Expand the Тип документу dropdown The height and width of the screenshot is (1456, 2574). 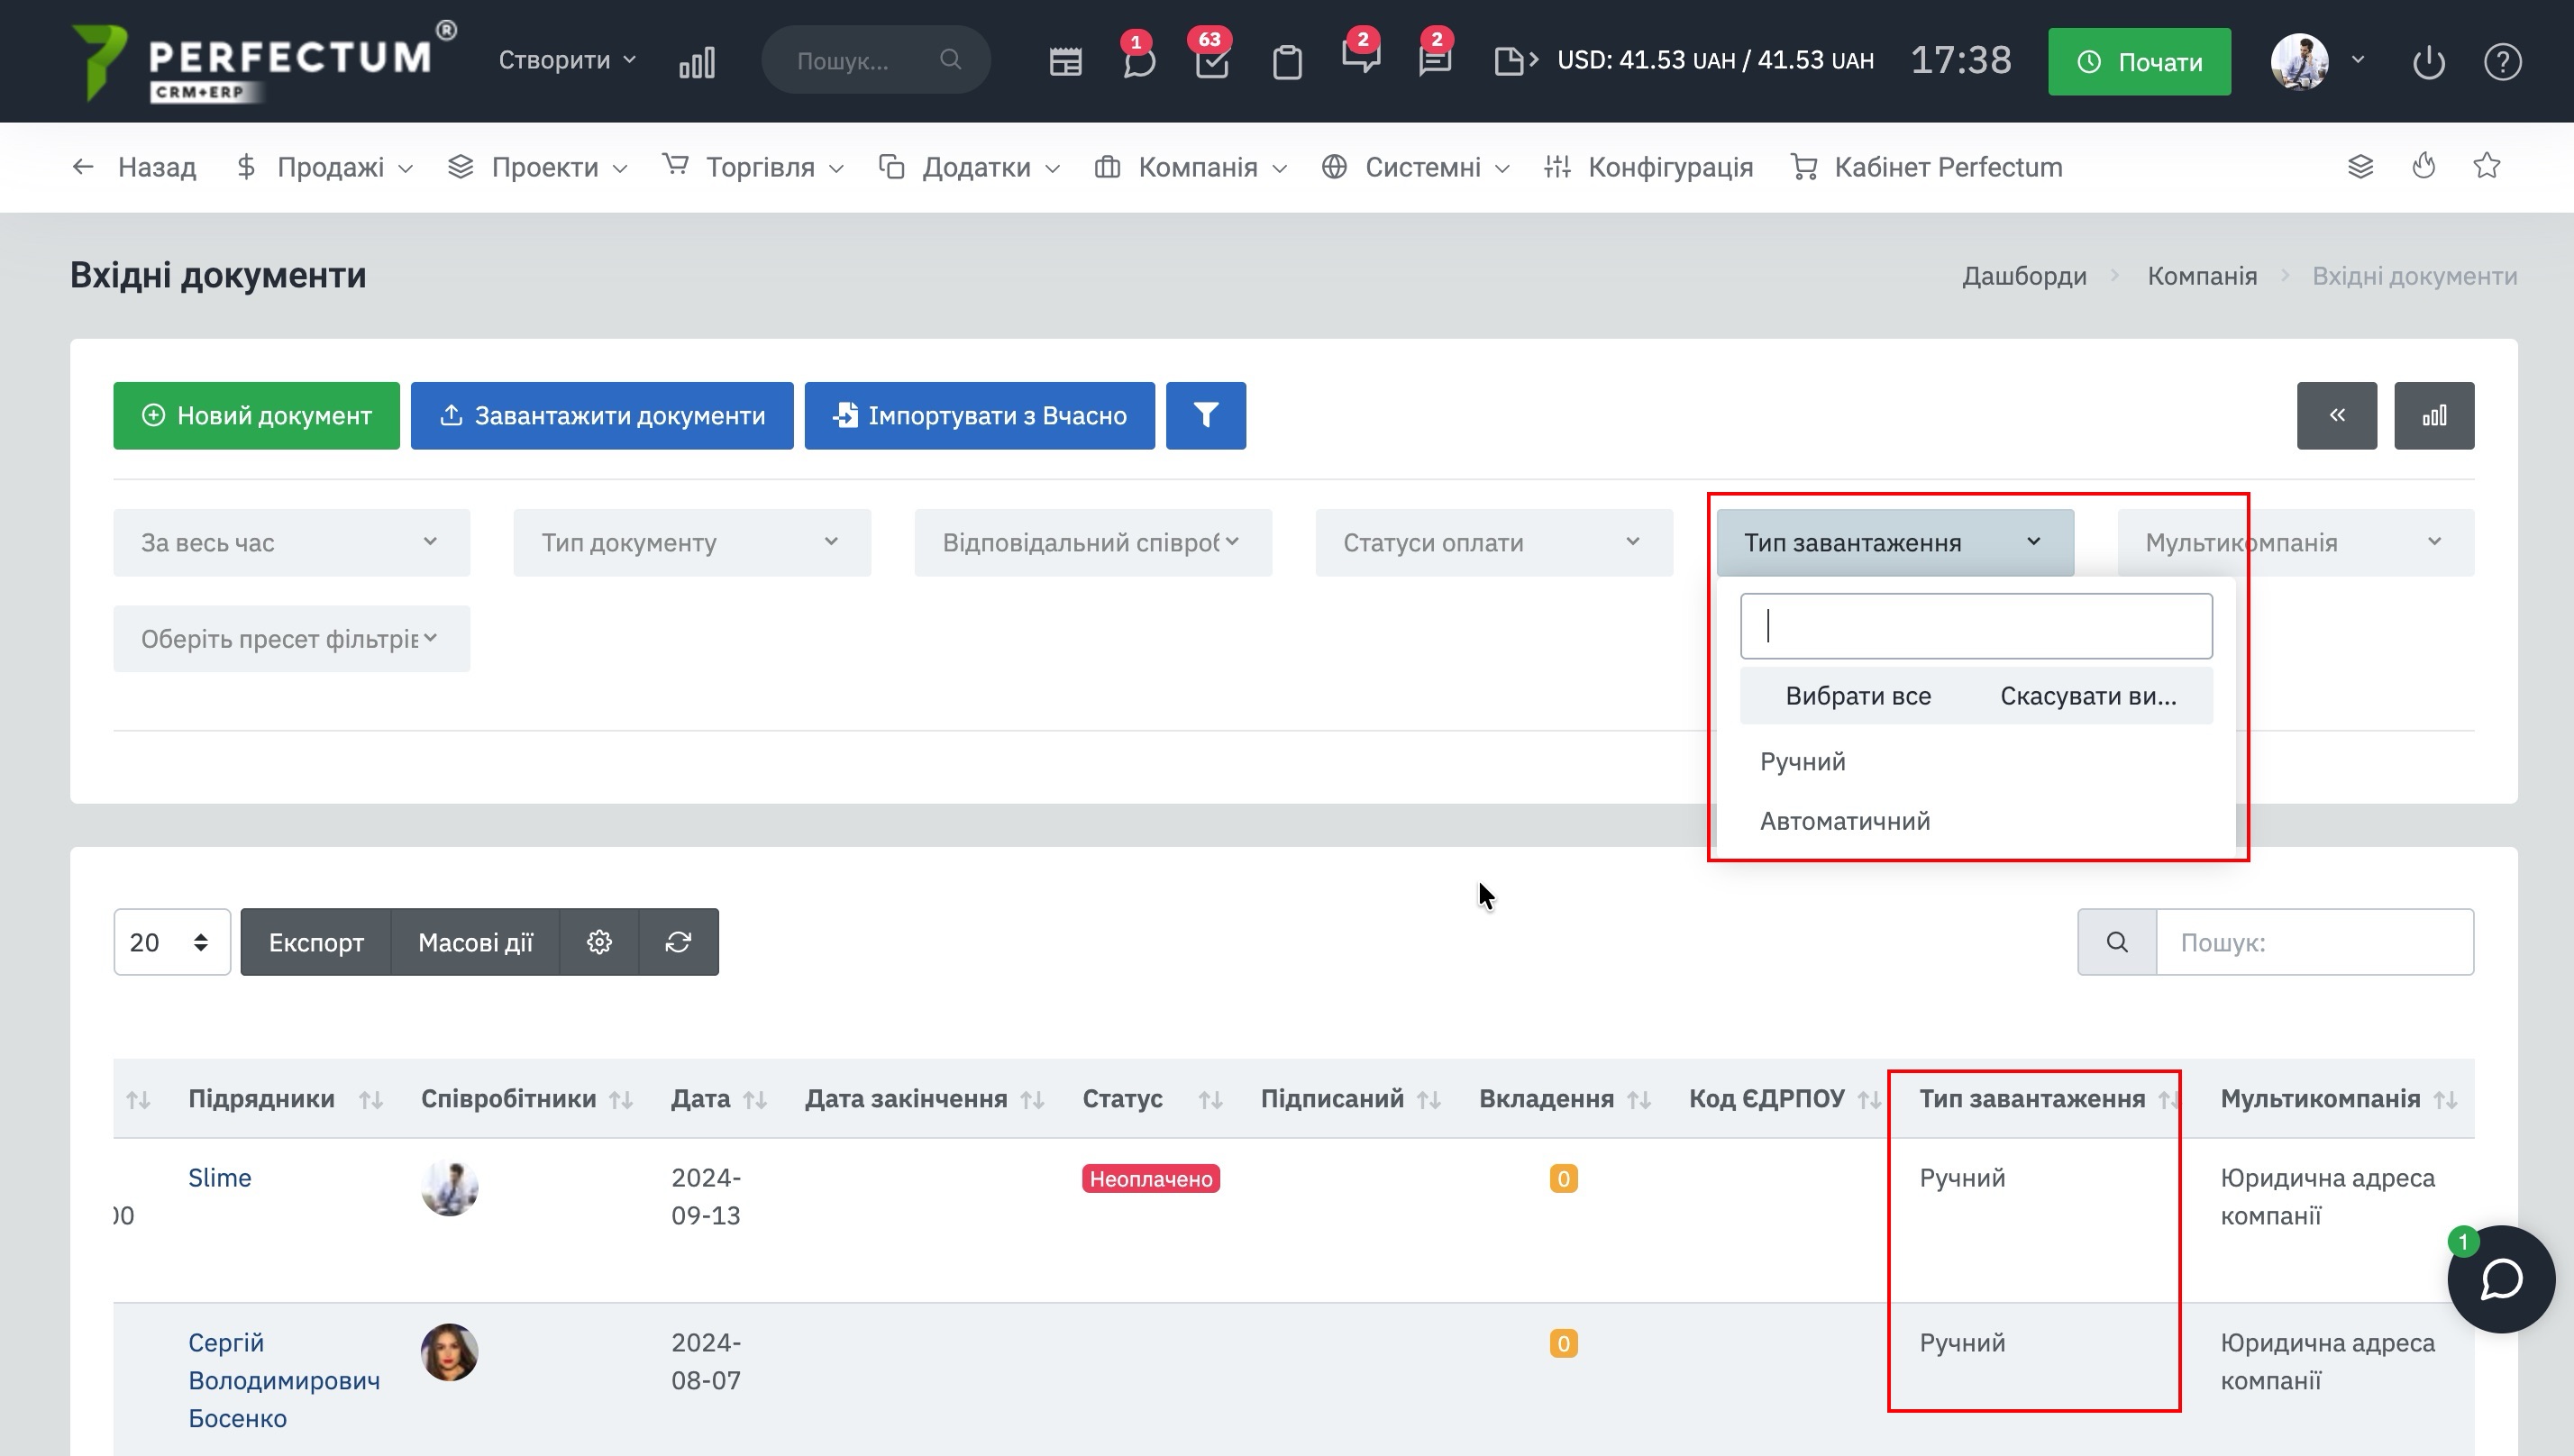pos(691,543)
